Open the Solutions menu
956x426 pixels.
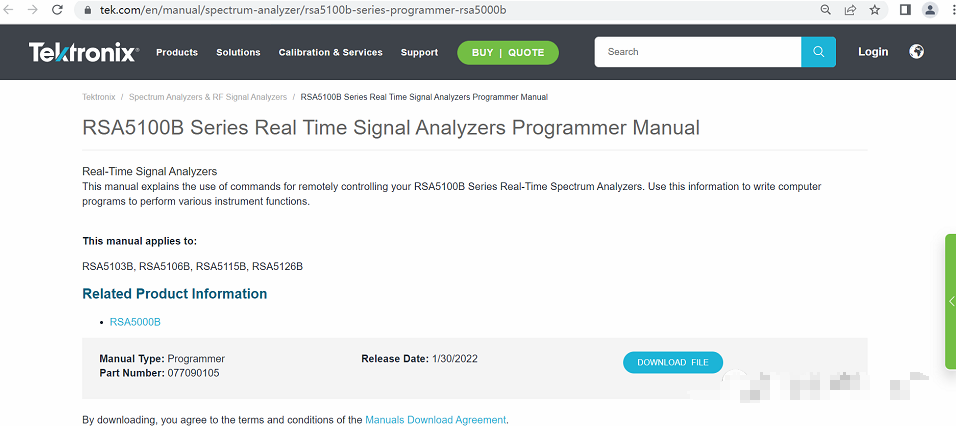click(x=238, y=52)
